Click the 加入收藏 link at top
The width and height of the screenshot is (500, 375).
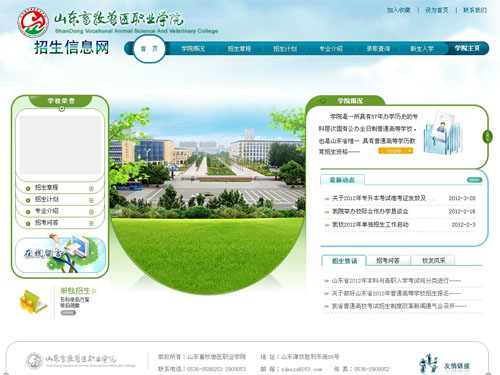tap(399, 10)
